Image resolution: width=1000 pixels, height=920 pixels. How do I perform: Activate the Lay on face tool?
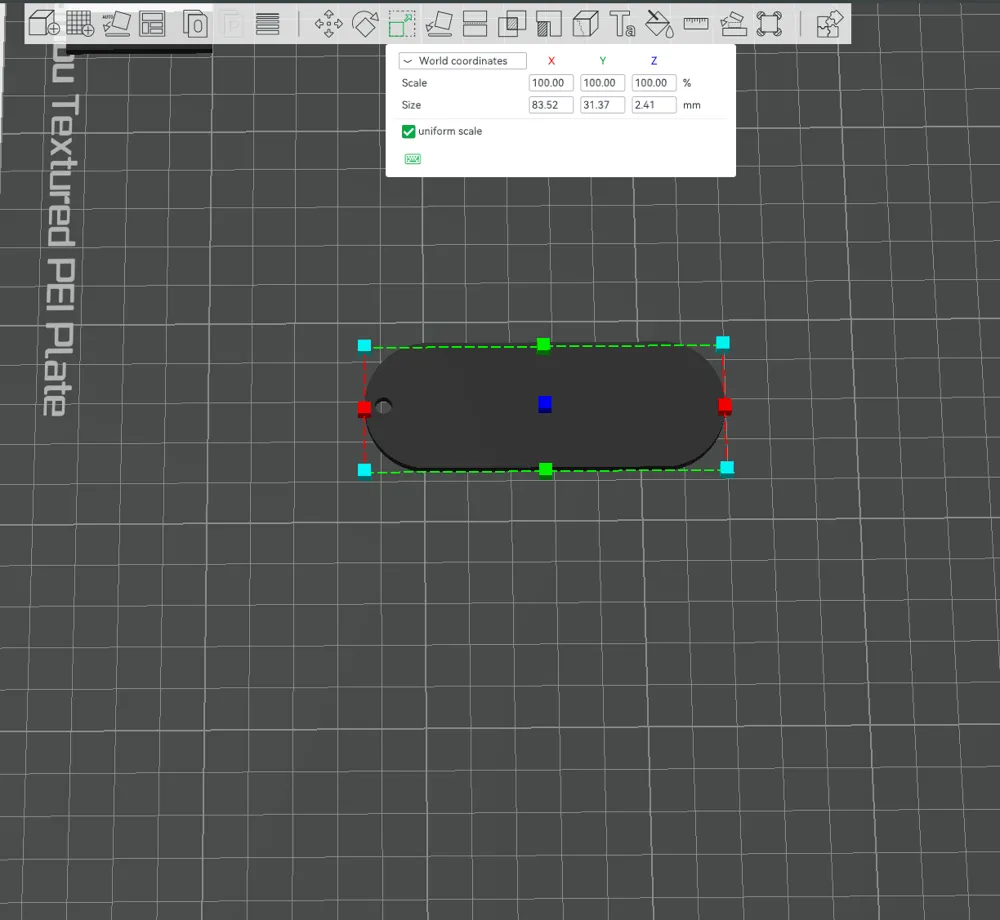pyautogui.click(x=439, y=24)
